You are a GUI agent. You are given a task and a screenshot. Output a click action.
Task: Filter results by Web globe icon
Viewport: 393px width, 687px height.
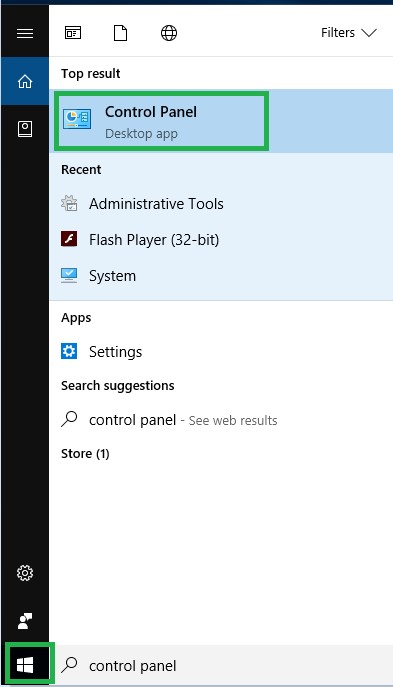pyautogui.click(x=169, y=33)
